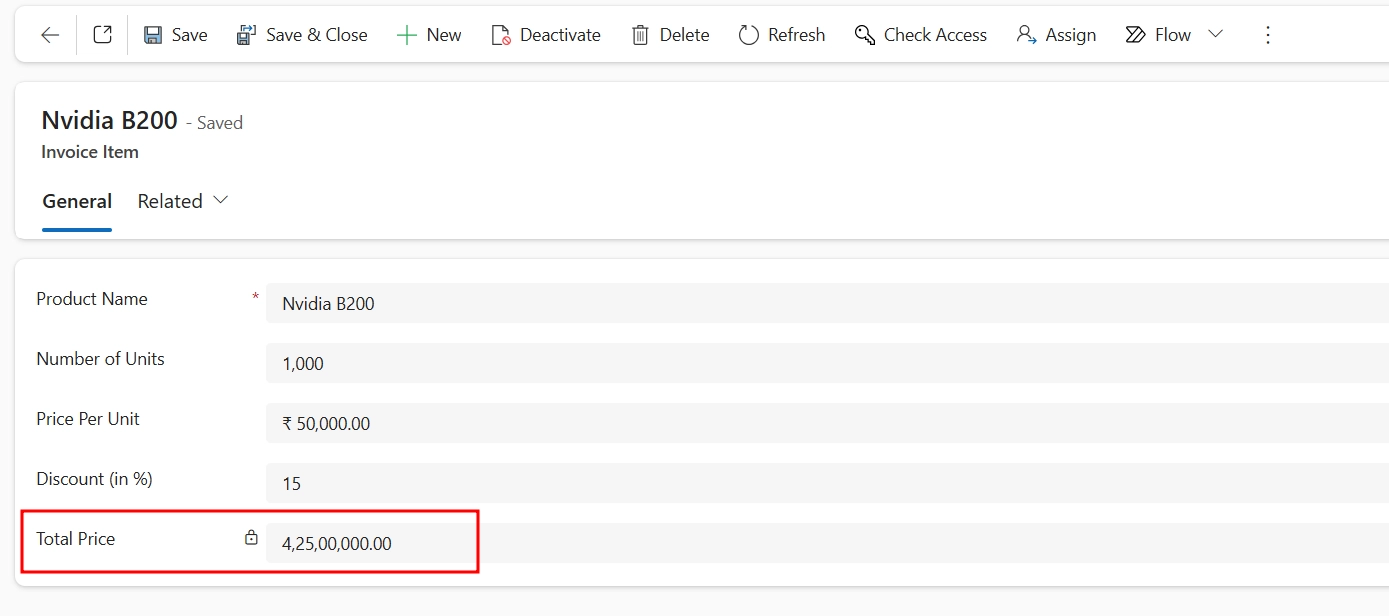Image resolution: width=1389 pixels, height=616 pixels.
Task: Click the Related tab label
Action: point(169,201)
